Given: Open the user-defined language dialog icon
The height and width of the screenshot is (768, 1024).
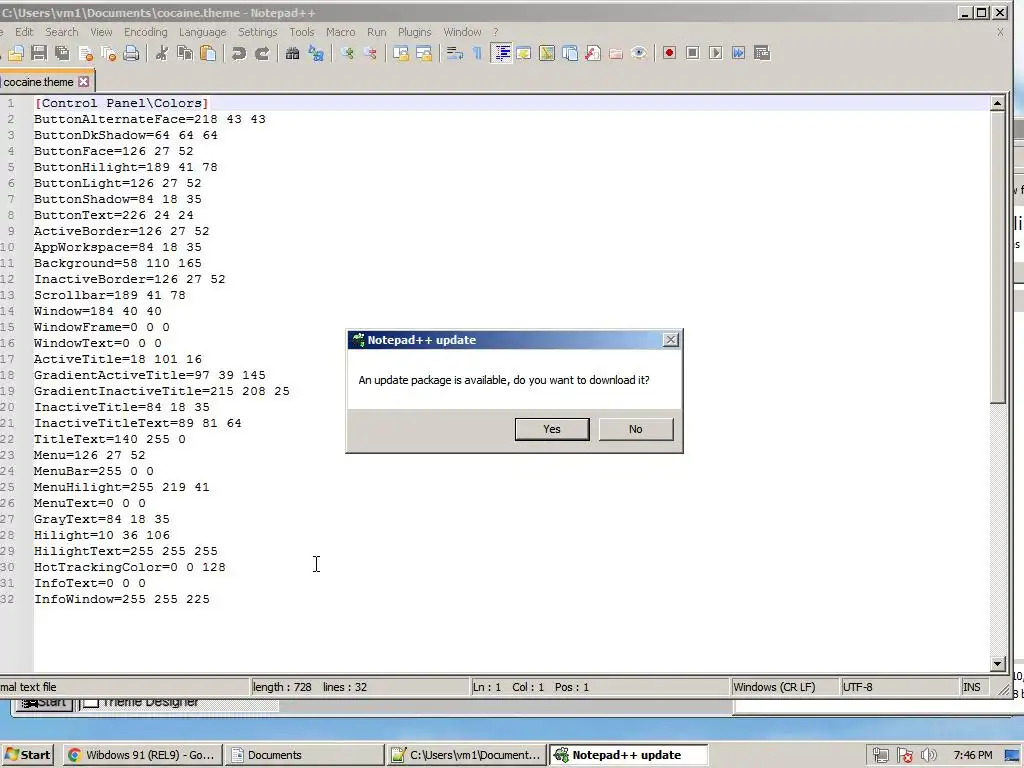Looking at the screenshot, I should pyautogui.click(x=524, y=54).
